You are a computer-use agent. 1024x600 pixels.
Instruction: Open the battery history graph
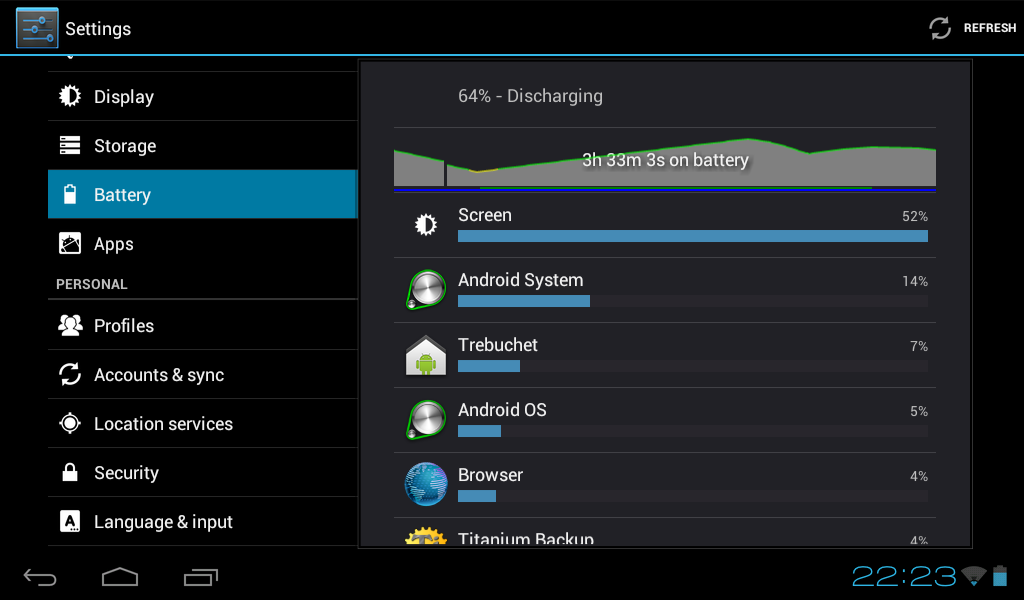click(665, 164)
